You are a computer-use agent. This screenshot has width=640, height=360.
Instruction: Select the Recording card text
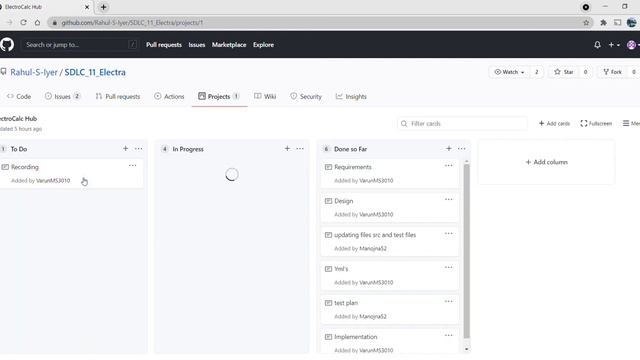point(24,167)
